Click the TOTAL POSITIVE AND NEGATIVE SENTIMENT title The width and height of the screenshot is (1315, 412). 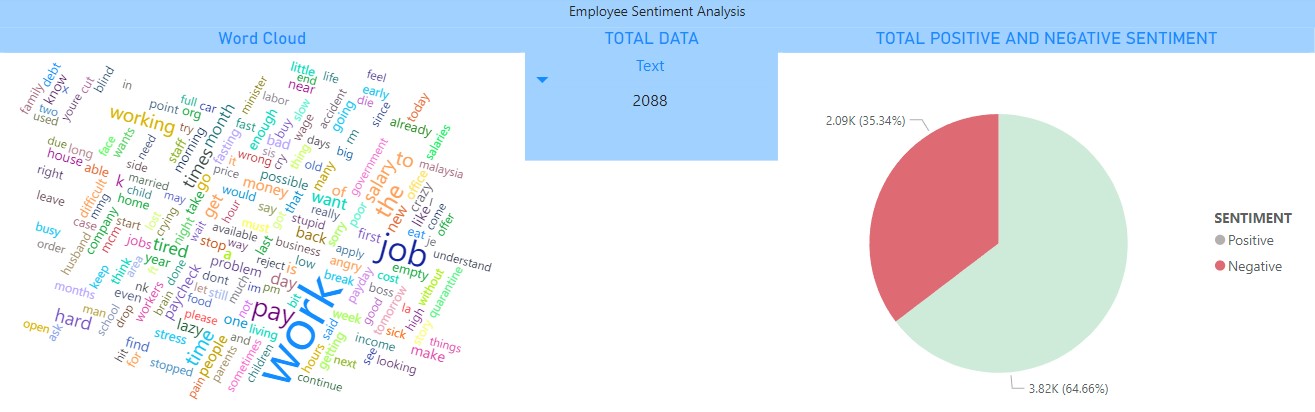click(x=1046, y=39)
